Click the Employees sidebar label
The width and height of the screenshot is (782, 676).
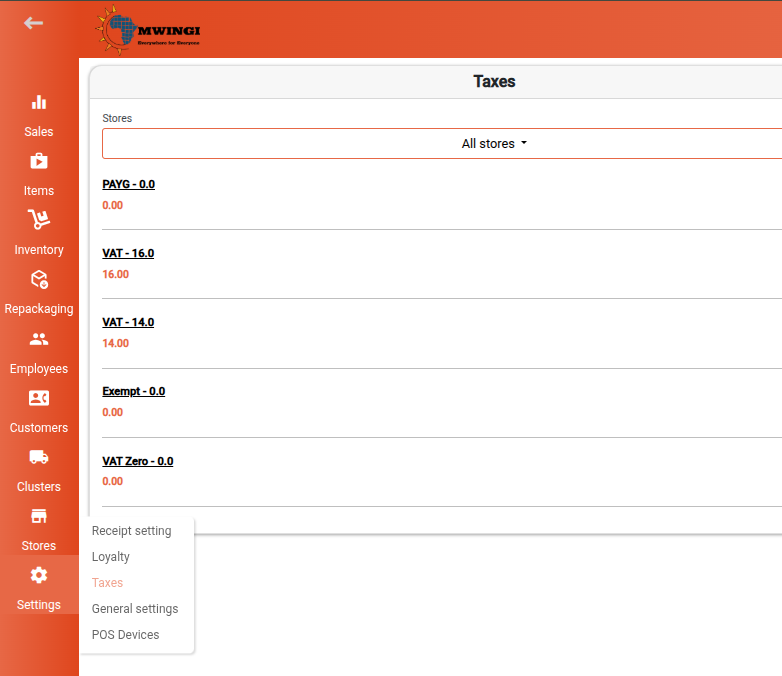39,369
